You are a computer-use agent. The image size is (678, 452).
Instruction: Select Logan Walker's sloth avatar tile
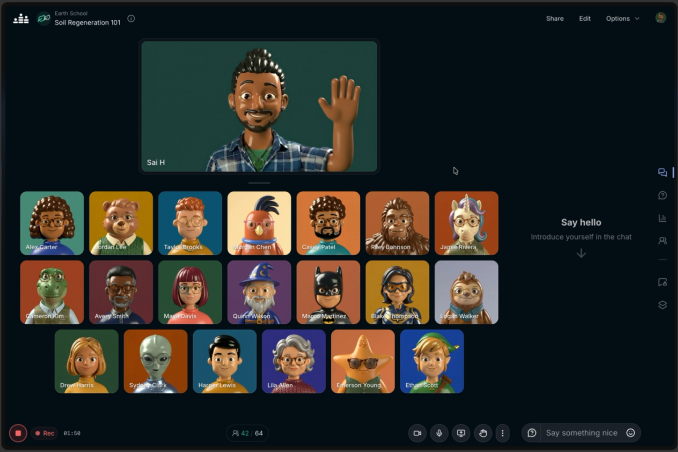pyautogui.click(x=467, y=292)
